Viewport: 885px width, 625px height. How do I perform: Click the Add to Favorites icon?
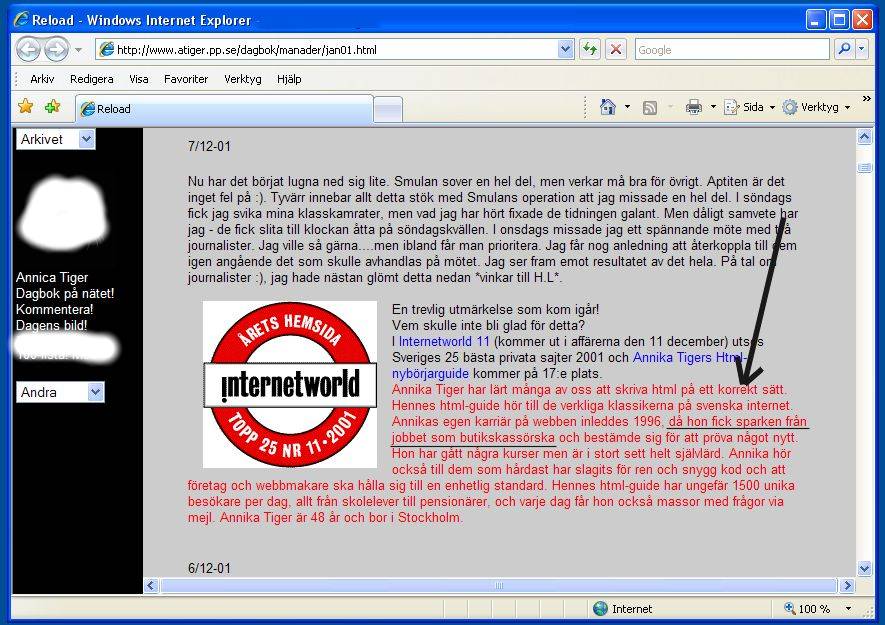pos(52,106)
